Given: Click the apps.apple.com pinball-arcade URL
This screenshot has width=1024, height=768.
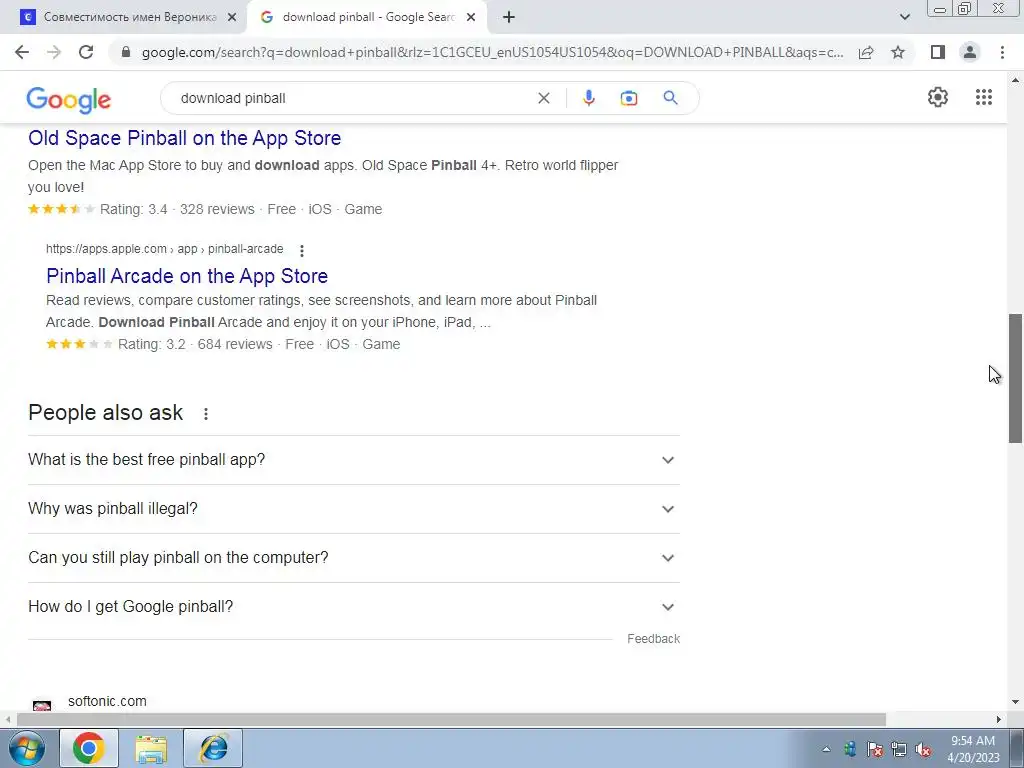Looking at the screenshot, I should (x=165, y=249).
